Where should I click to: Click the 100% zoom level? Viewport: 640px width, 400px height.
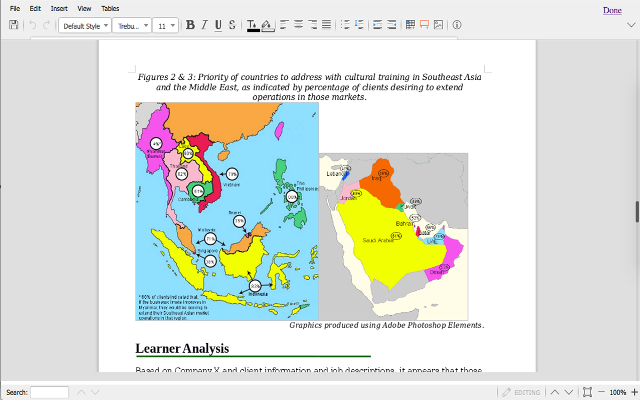point(618,392)
